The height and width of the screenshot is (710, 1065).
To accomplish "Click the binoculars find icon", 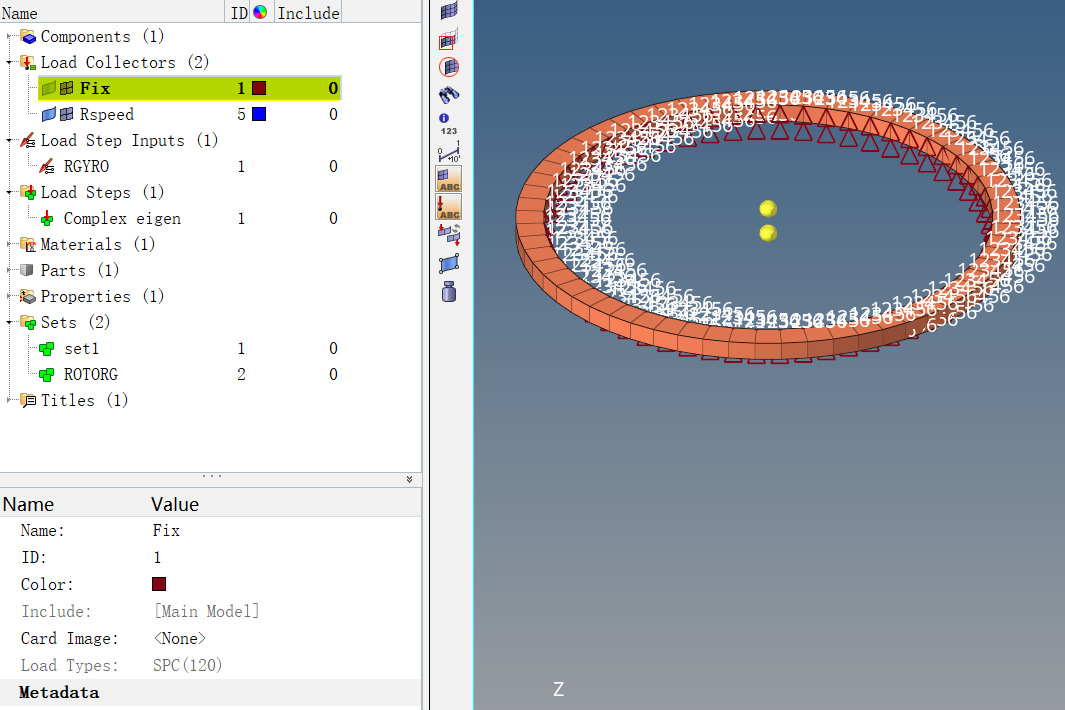I will [449, 95].
